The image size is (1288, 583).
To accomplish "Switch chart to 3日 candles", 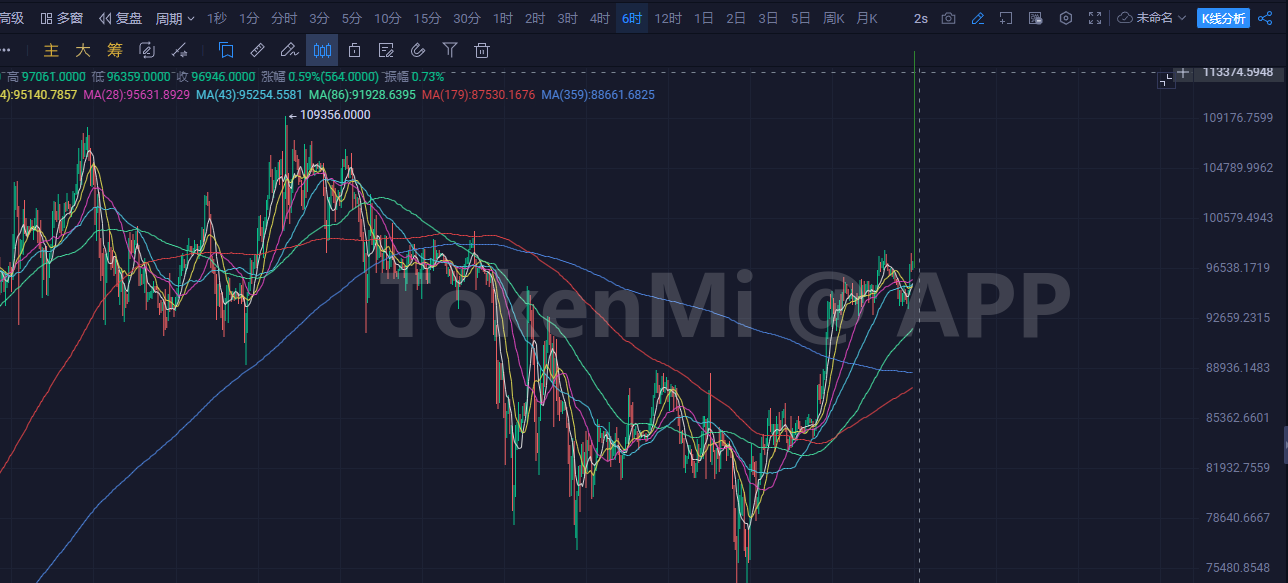I will [768, 18].
